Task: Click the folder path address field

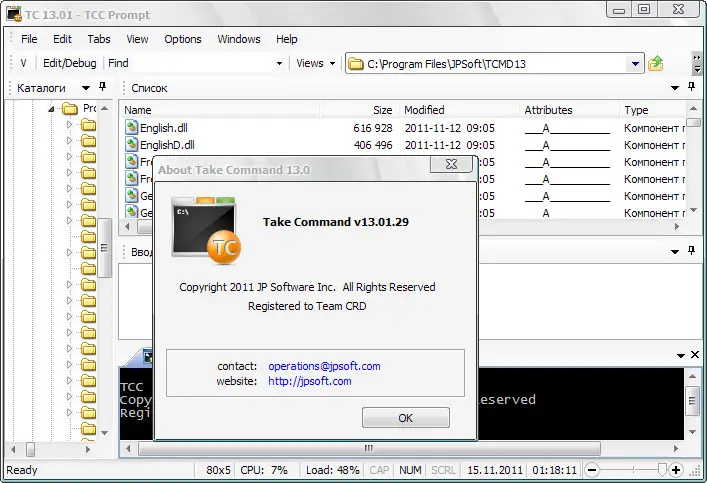Action: coord(494,64)
